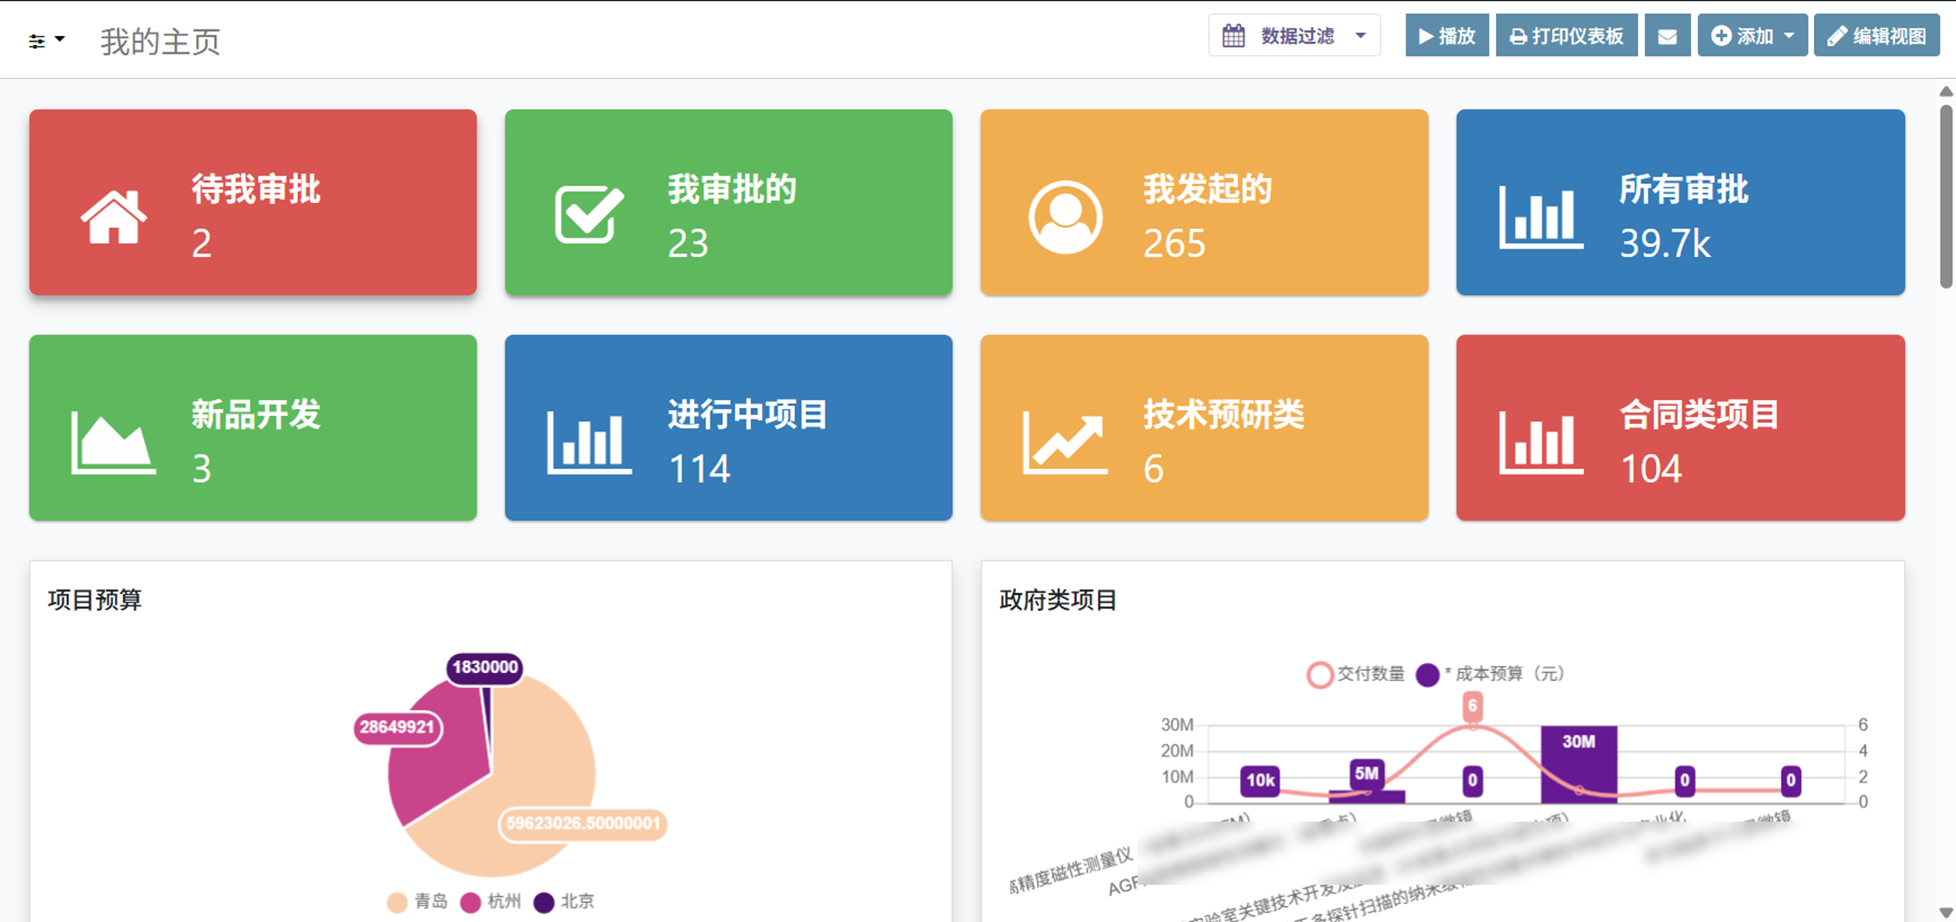Click the 打印仪表板 print button
1956x922 pixels.
(x=1566, y=36)
